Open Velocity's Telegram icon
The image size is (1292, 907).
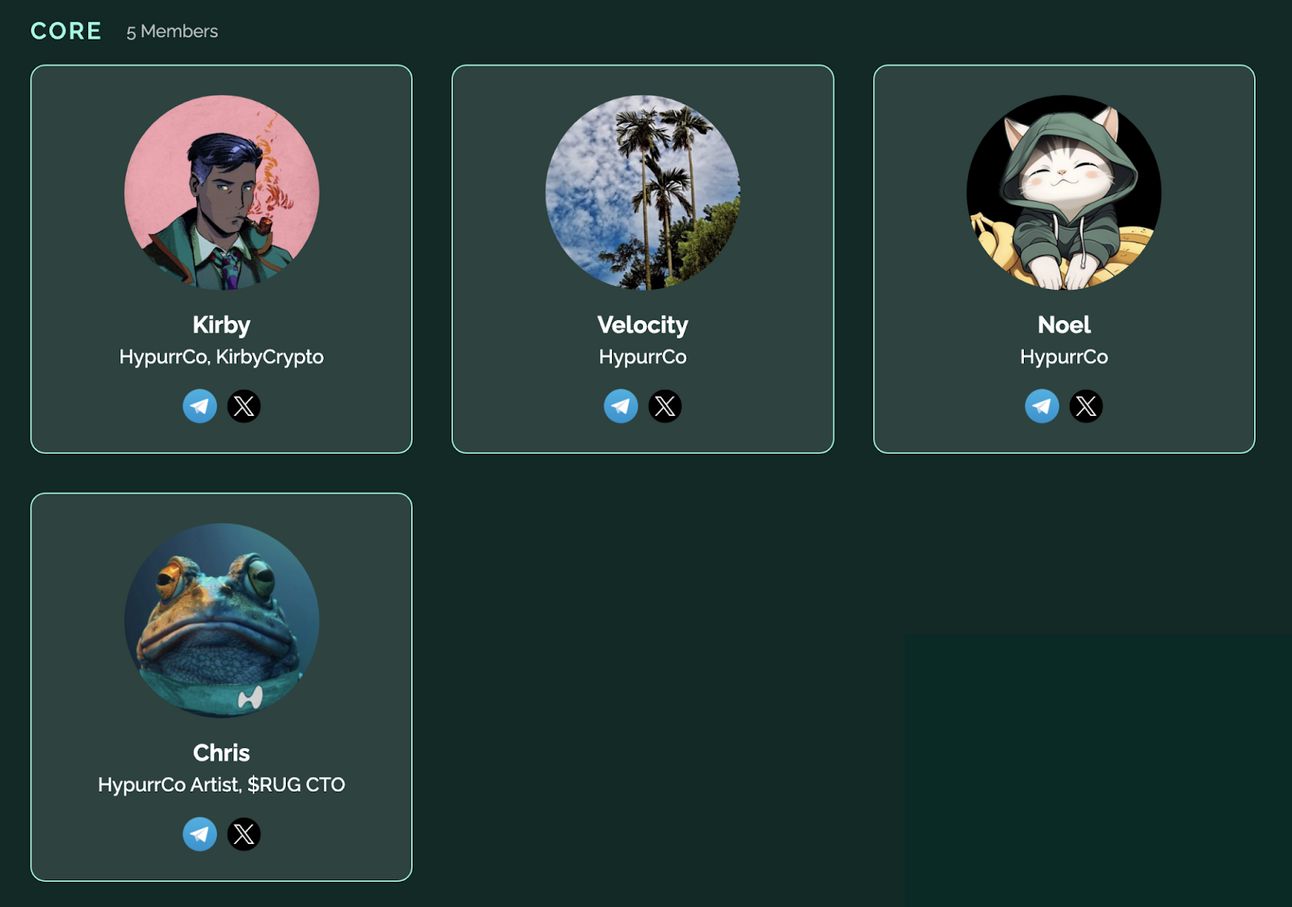coord(621,406)
